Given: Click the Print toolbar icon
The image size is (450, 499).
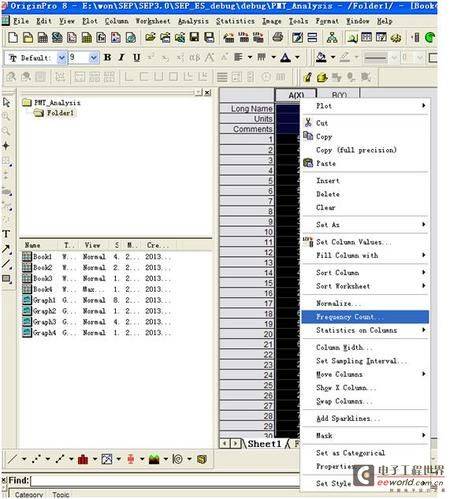Looking at the screenshot, I should pos(278,38).
